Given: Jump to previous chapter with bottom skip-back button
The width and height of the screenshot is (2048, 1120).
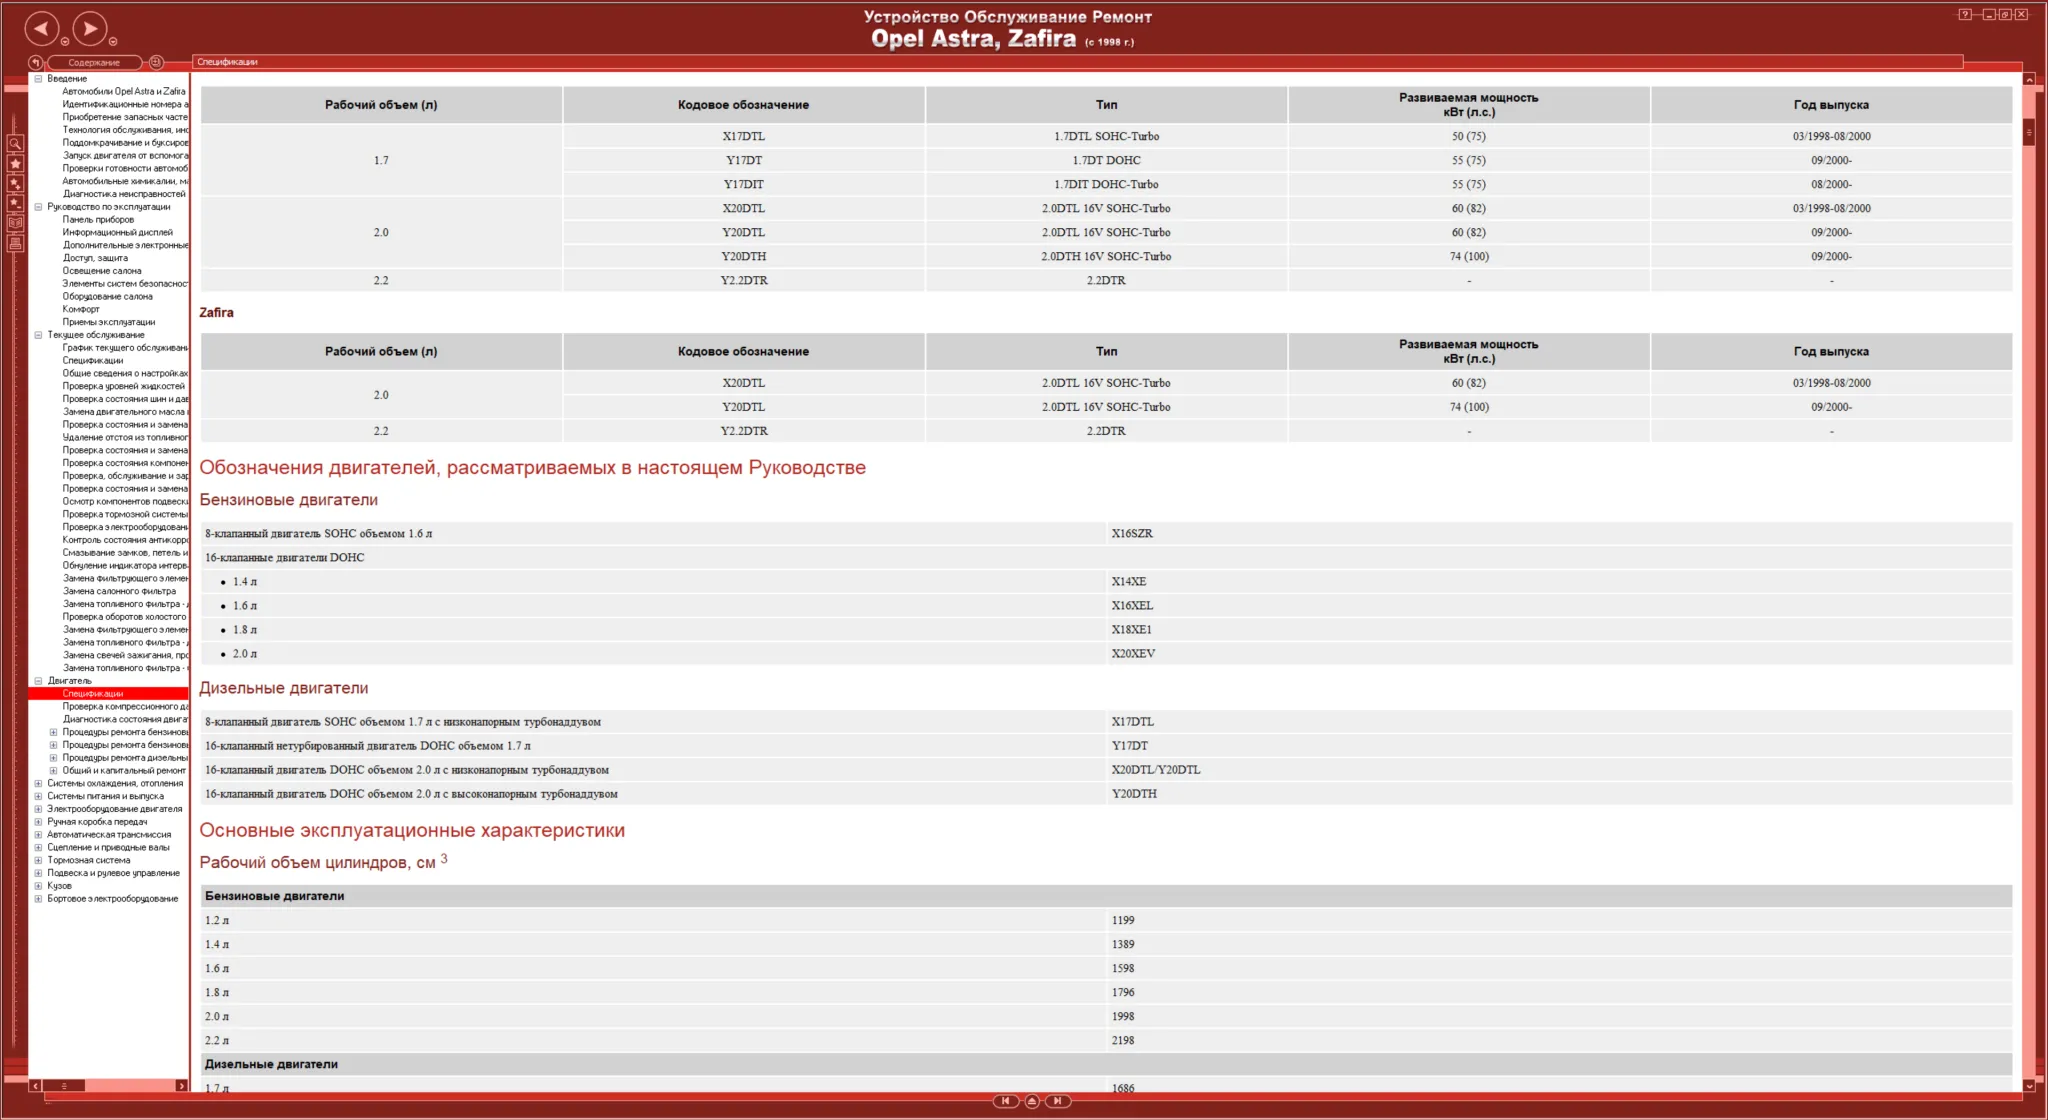Looking at the screenshot, I should pos(1005,1101).
